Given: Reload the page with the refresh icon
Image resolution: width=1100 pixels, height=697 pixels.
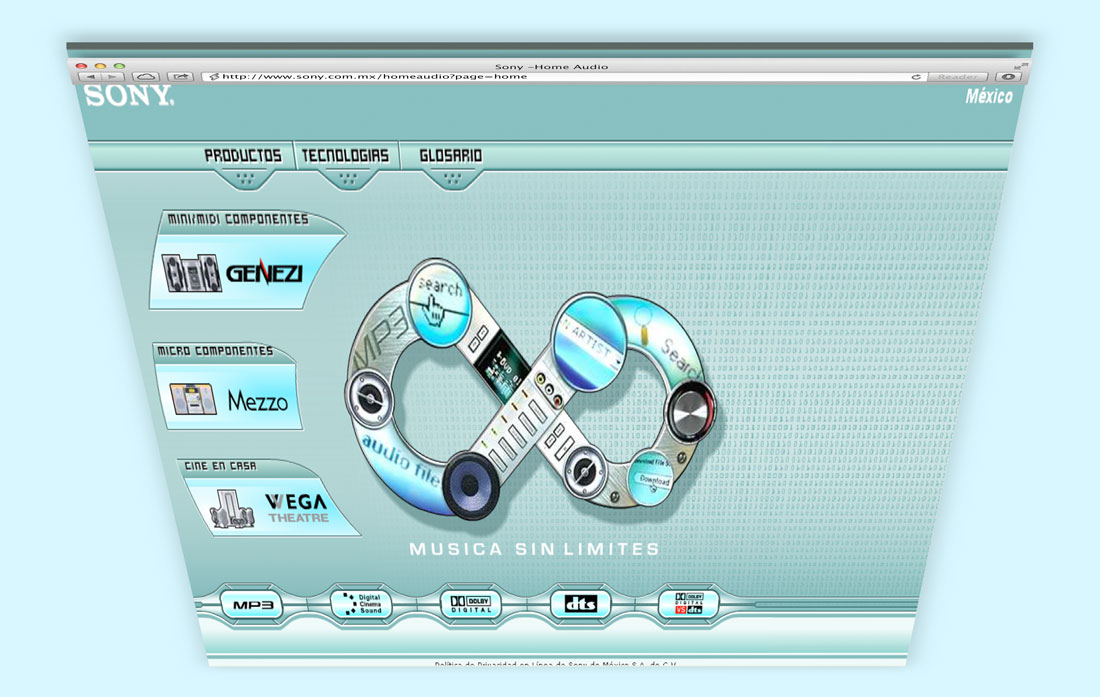Looking at the screenshot, I should point(915,76).
